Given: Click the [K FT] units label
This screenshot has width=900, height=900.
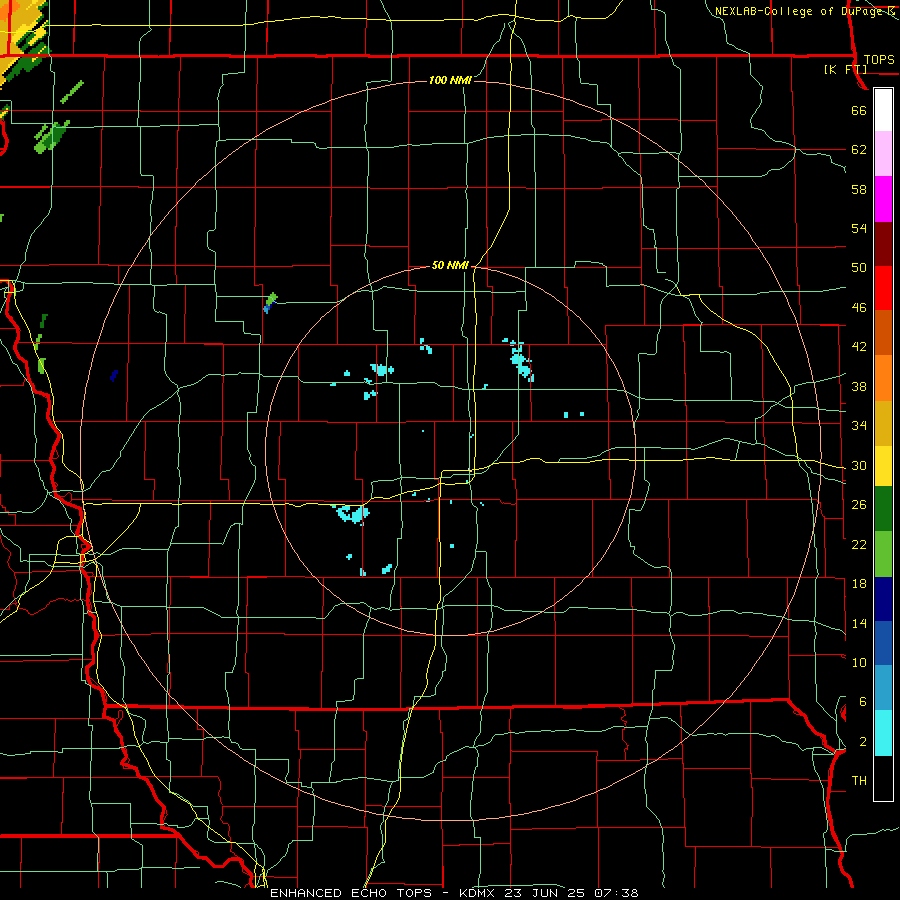Looking at the screenshot, I should click(x=845, y=70).
